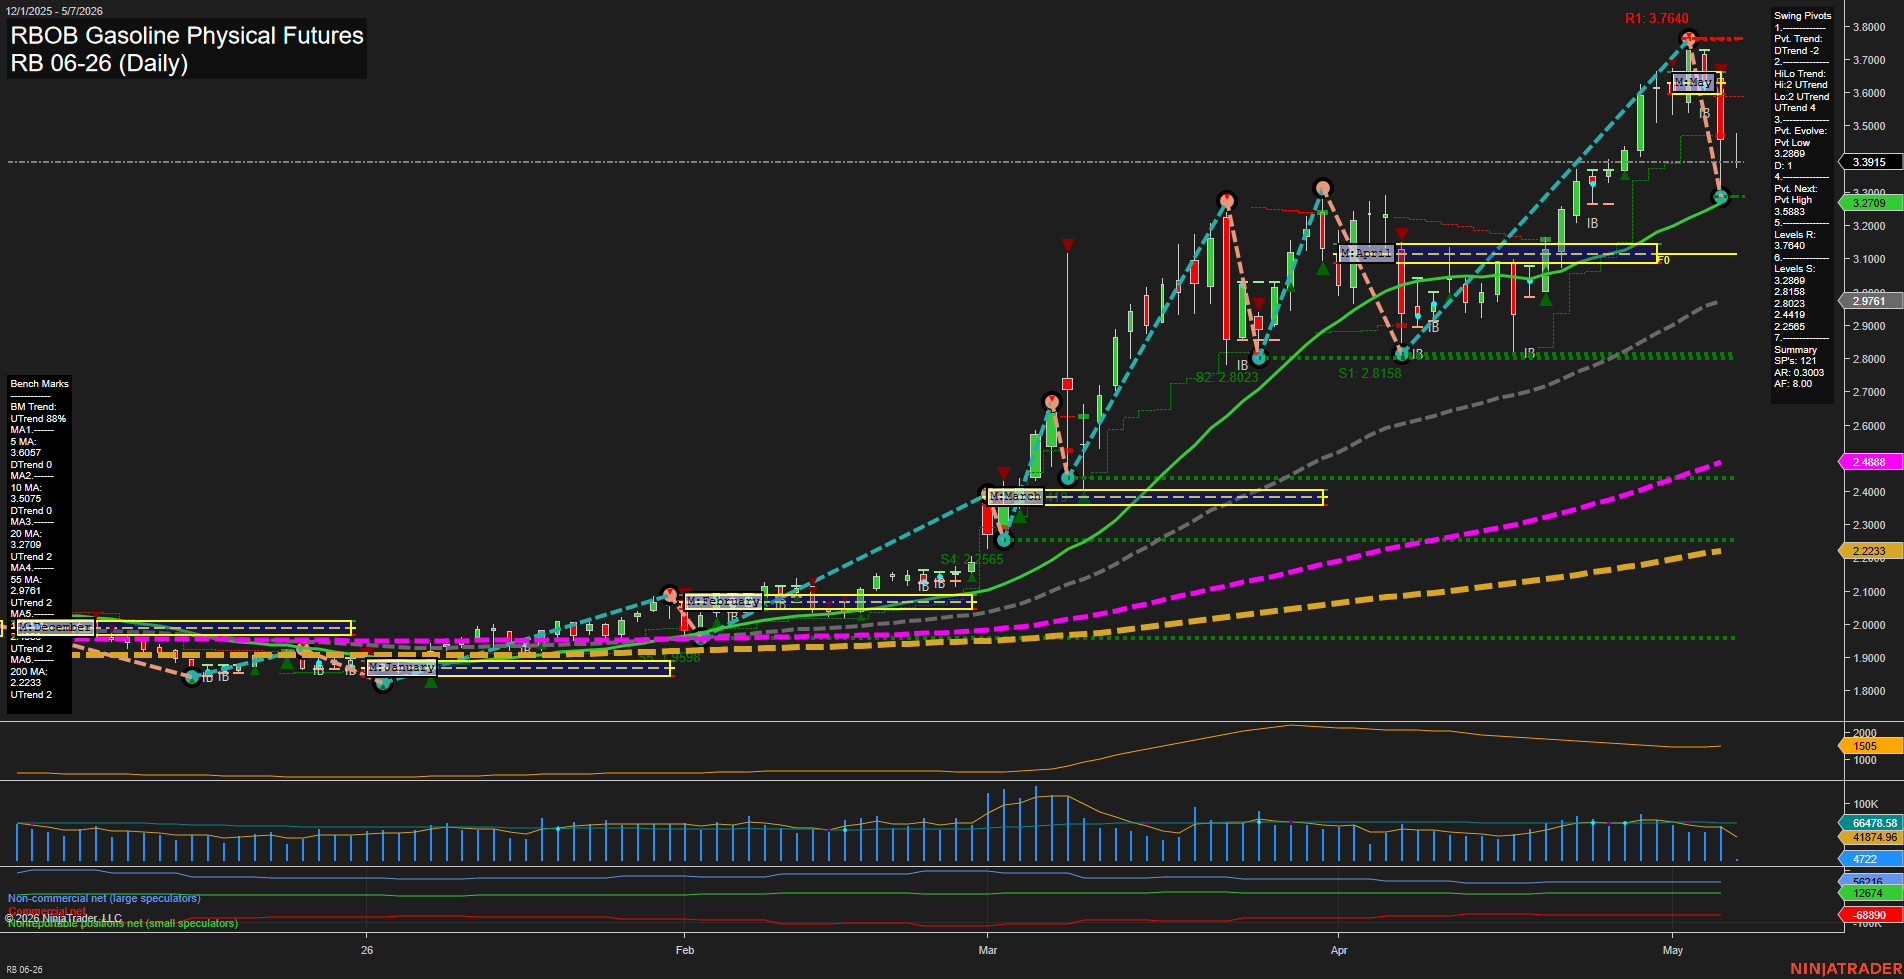The image size is (1904, 979).
Task: Click the RB 06-26 tab label at bottom
Action: coord(24,970)
